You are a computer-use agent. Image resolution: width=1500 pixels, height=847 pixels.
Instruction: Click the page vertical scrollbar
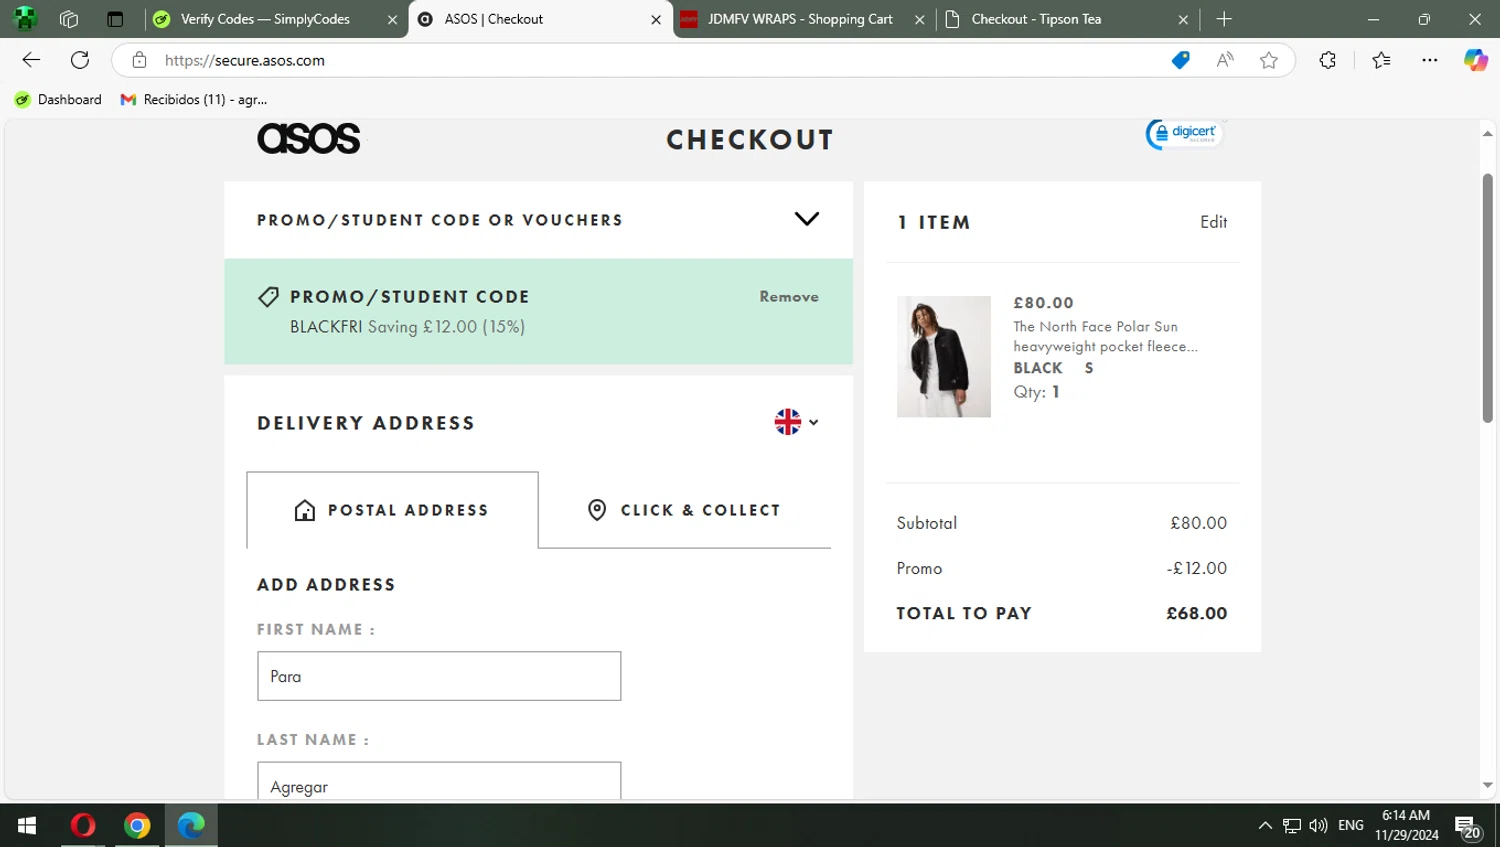(1487, 300)
